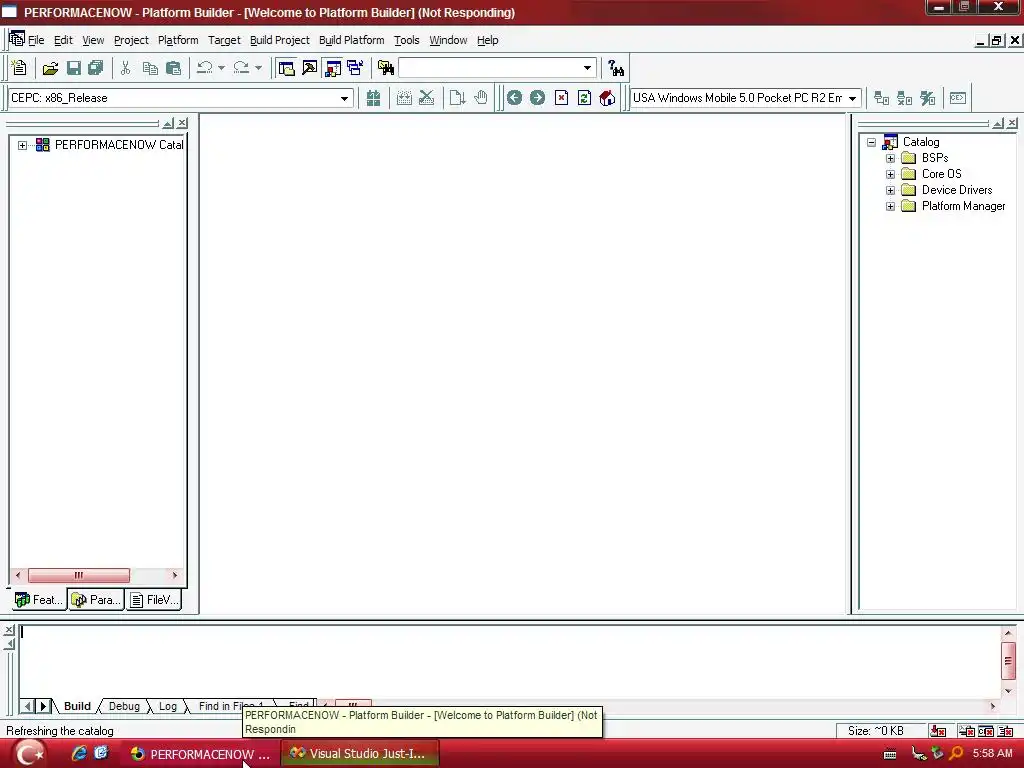Screen dimensions: 1024x768
Task: Expand the Device Drivers folder node
Action: (890, 190)
